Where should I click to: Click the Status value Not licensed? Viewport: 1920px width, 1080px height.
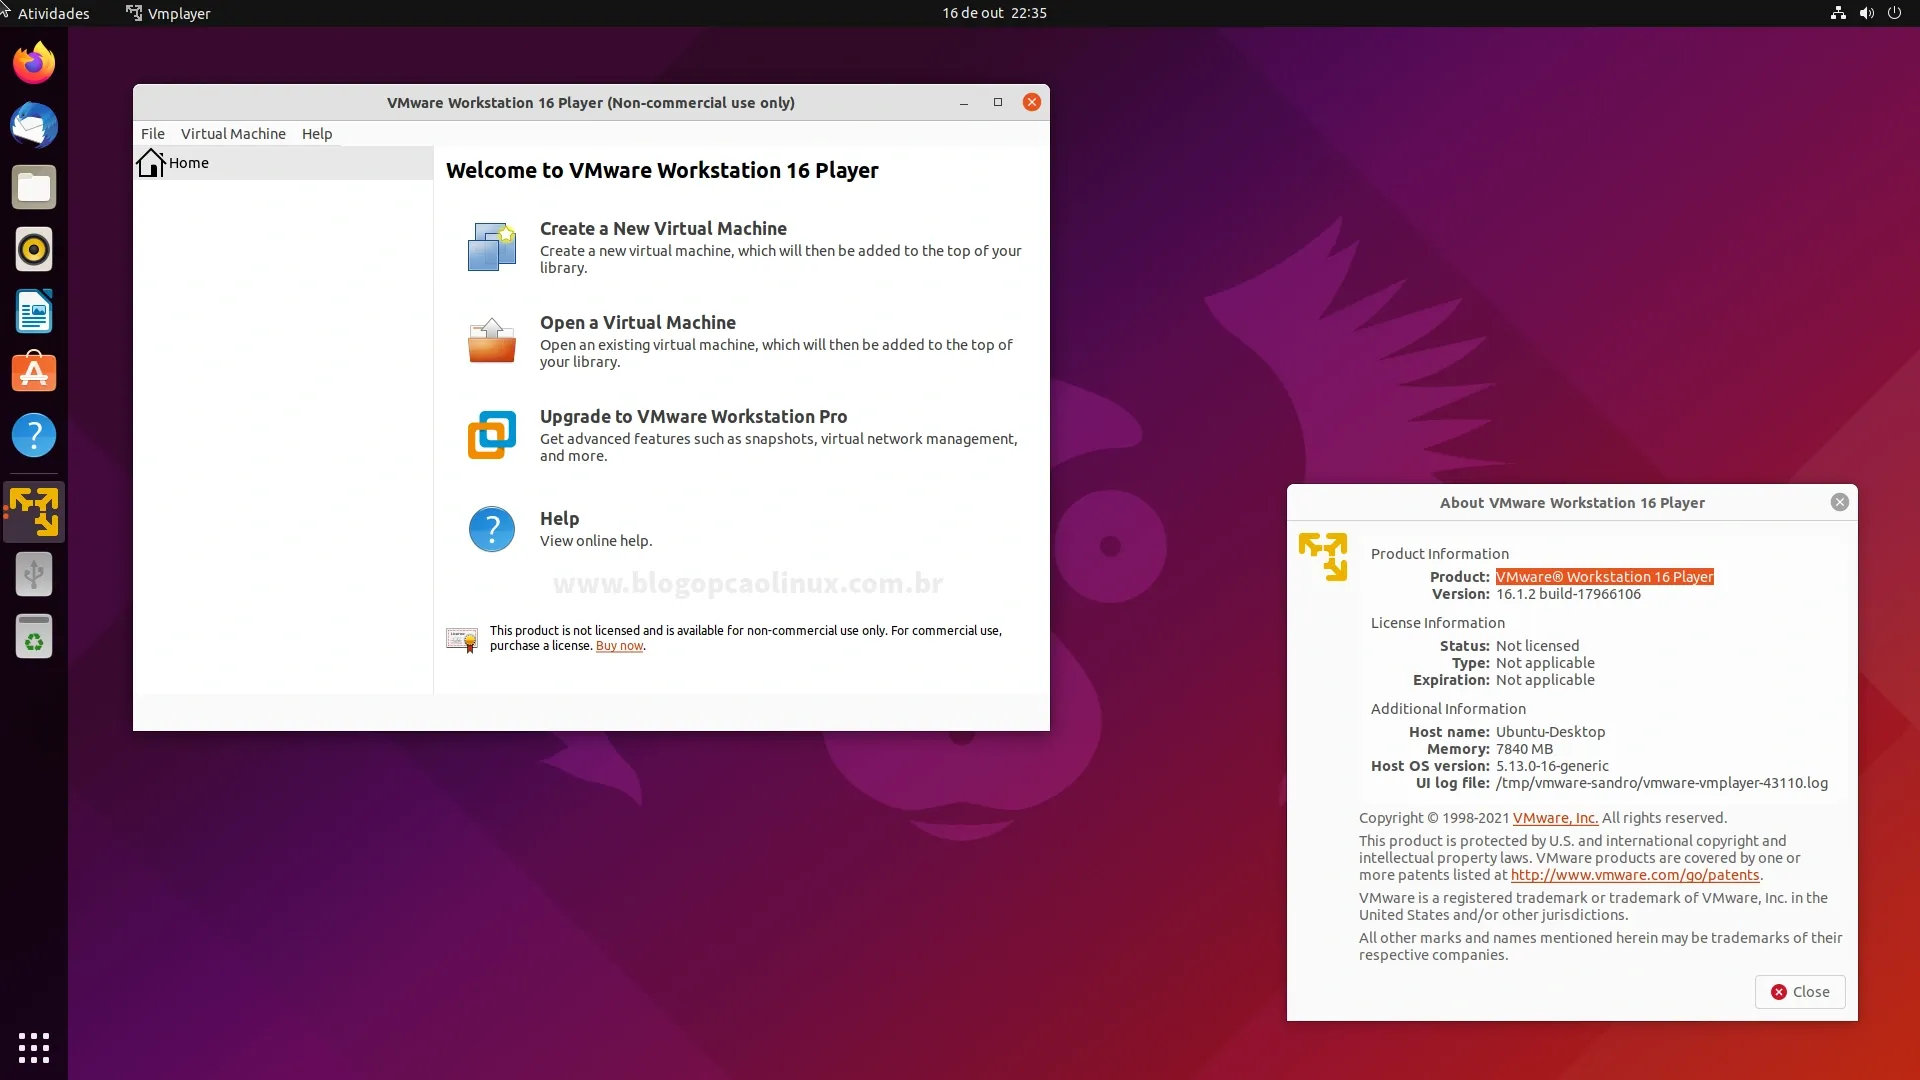click(1537, 646)
